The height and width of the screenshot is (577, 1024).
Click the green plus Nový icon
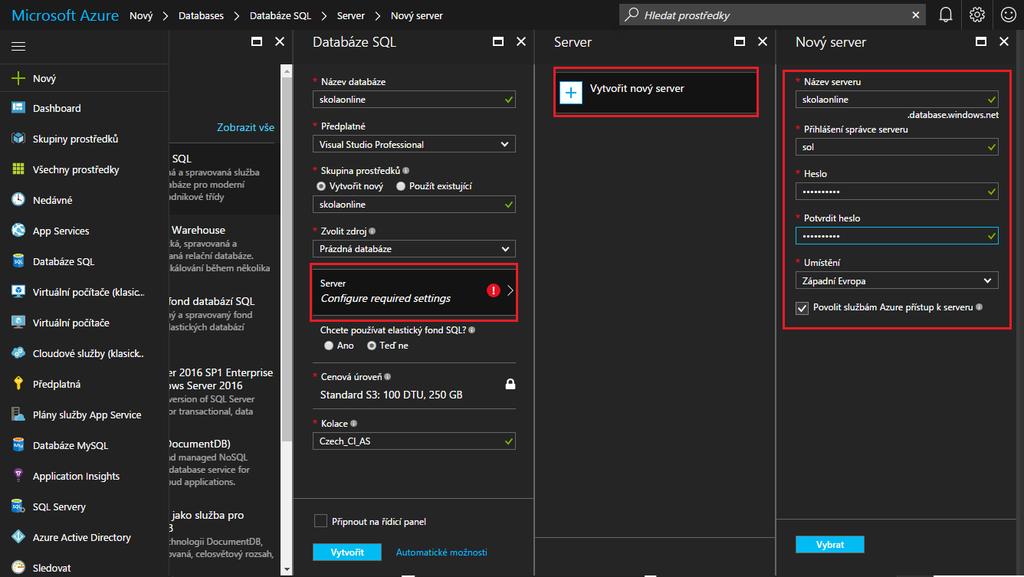coord(18,78)
